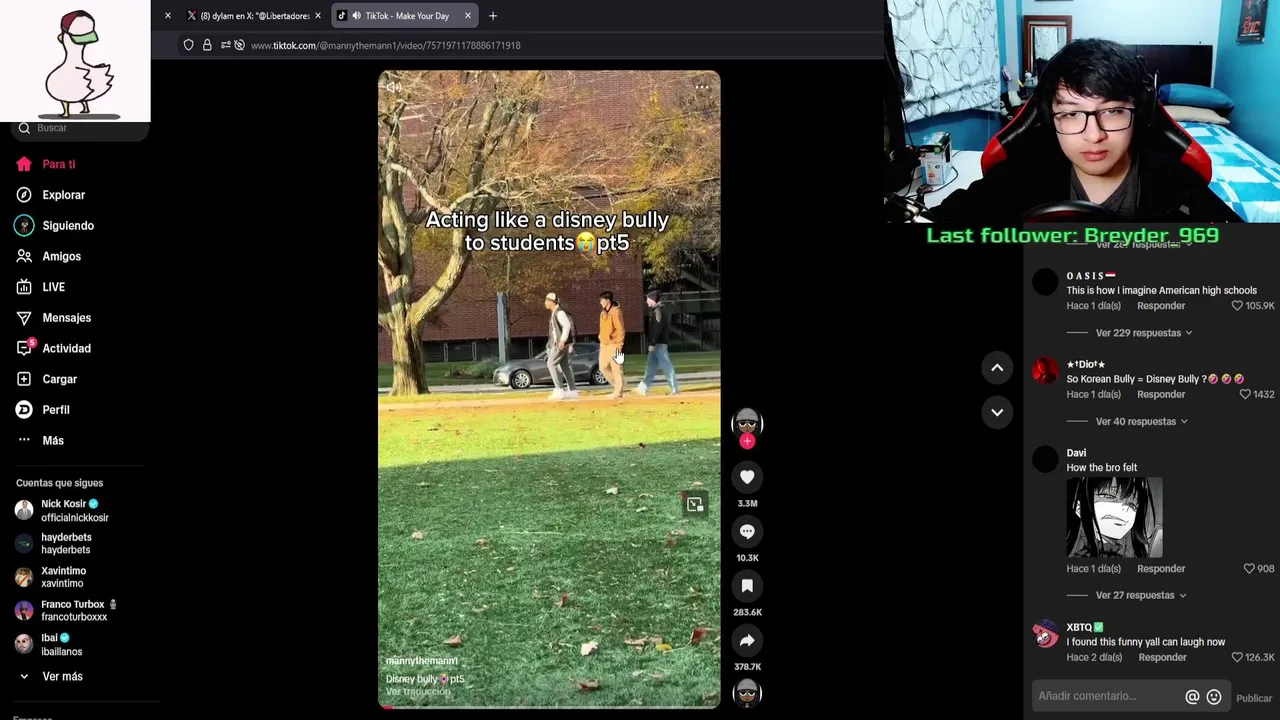The height and width of the screenshot is (720, 1280).
Task: Open the emoji picker in comment box
Action: point(1214,697)
